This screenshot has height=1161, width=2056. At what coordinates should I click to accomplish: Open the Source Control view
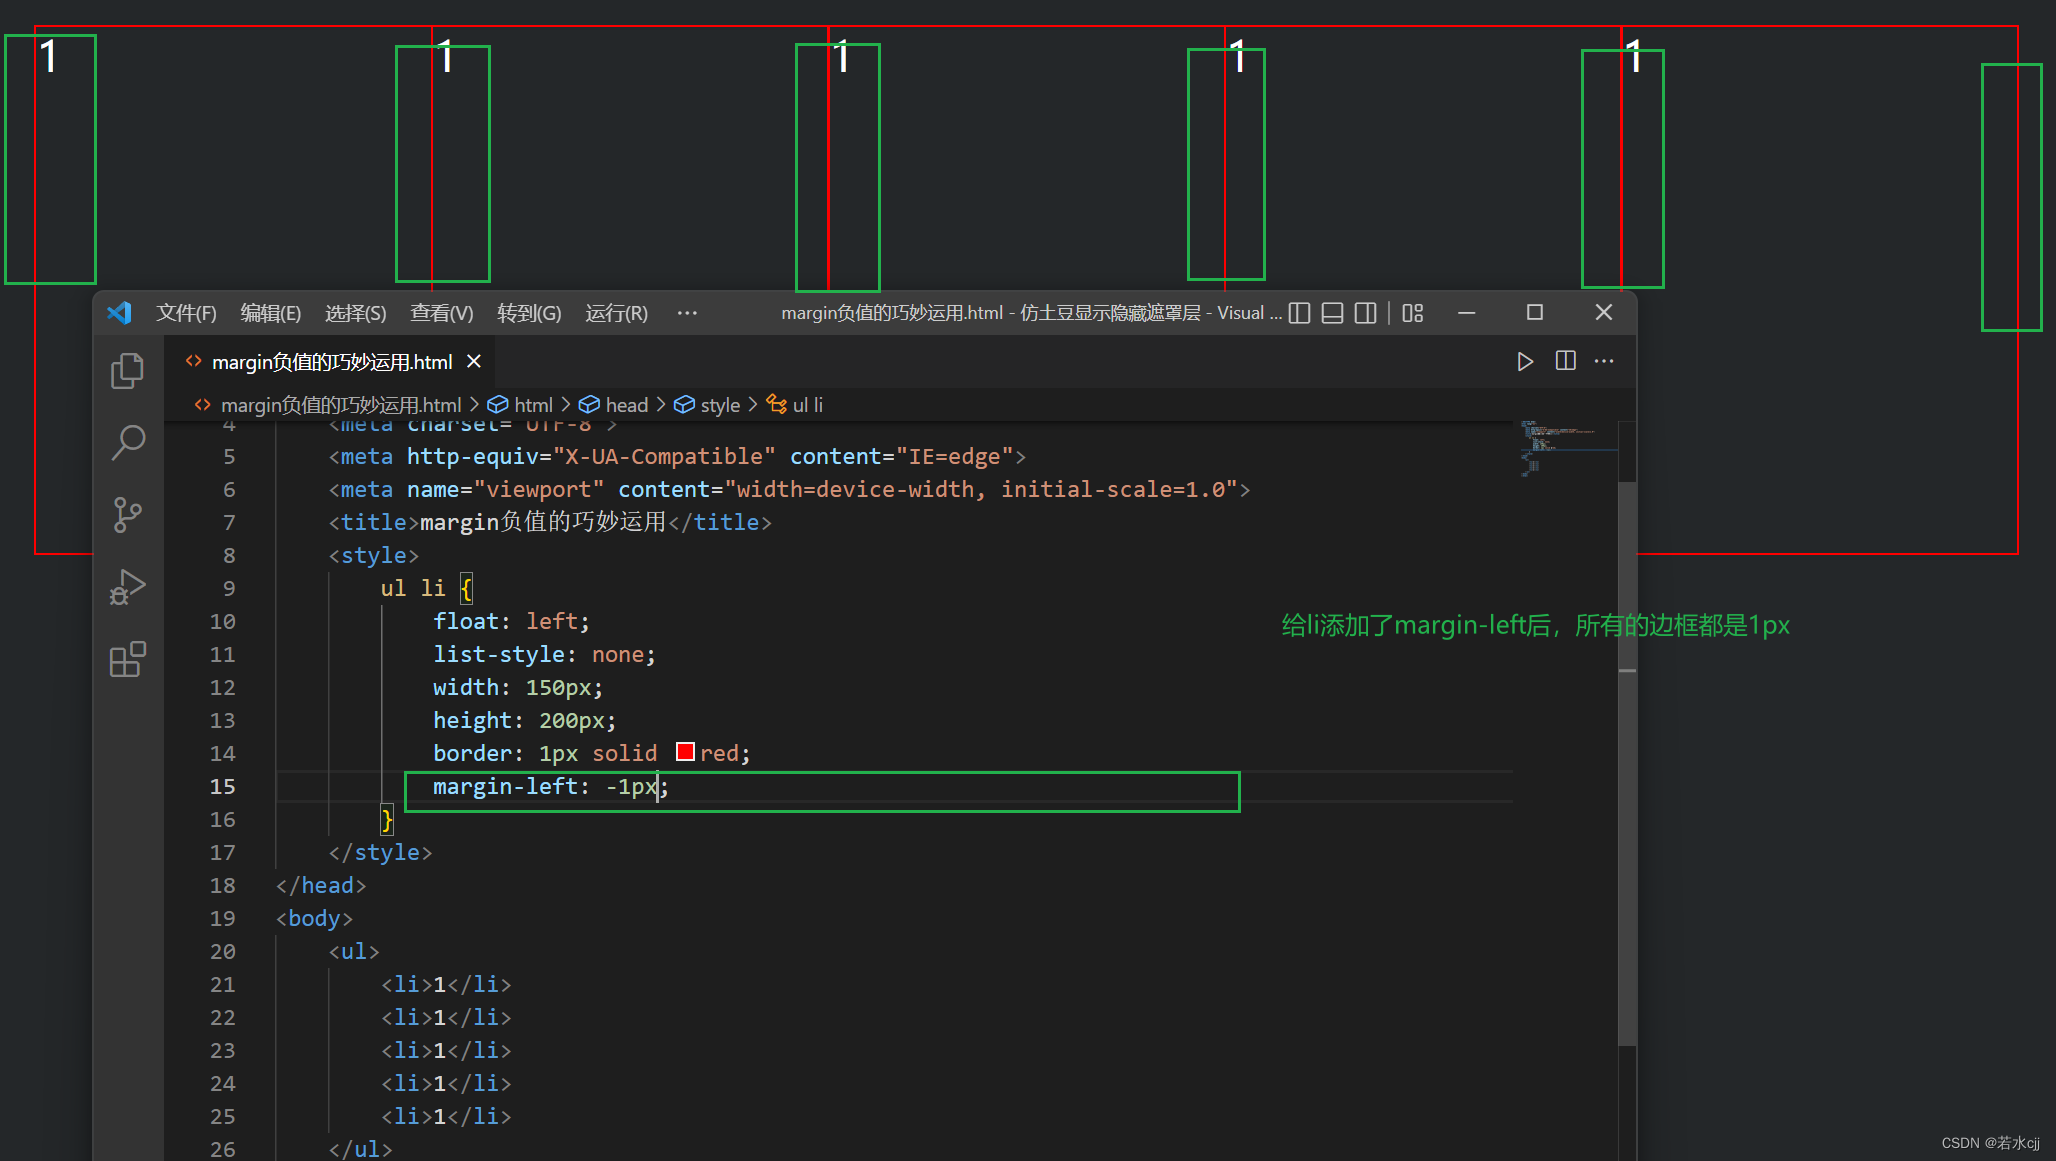pyautogui.click(x=127, y=515)
